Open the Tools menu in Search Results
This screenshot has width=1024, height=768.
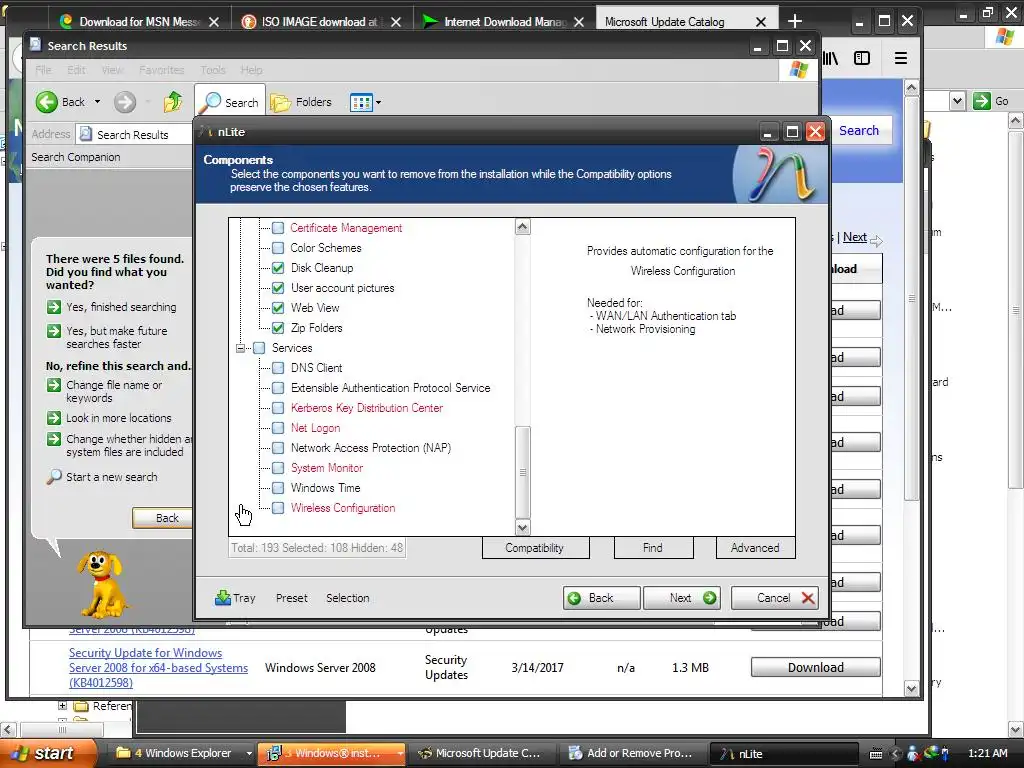pyautogui.click(x=213, y=70)
